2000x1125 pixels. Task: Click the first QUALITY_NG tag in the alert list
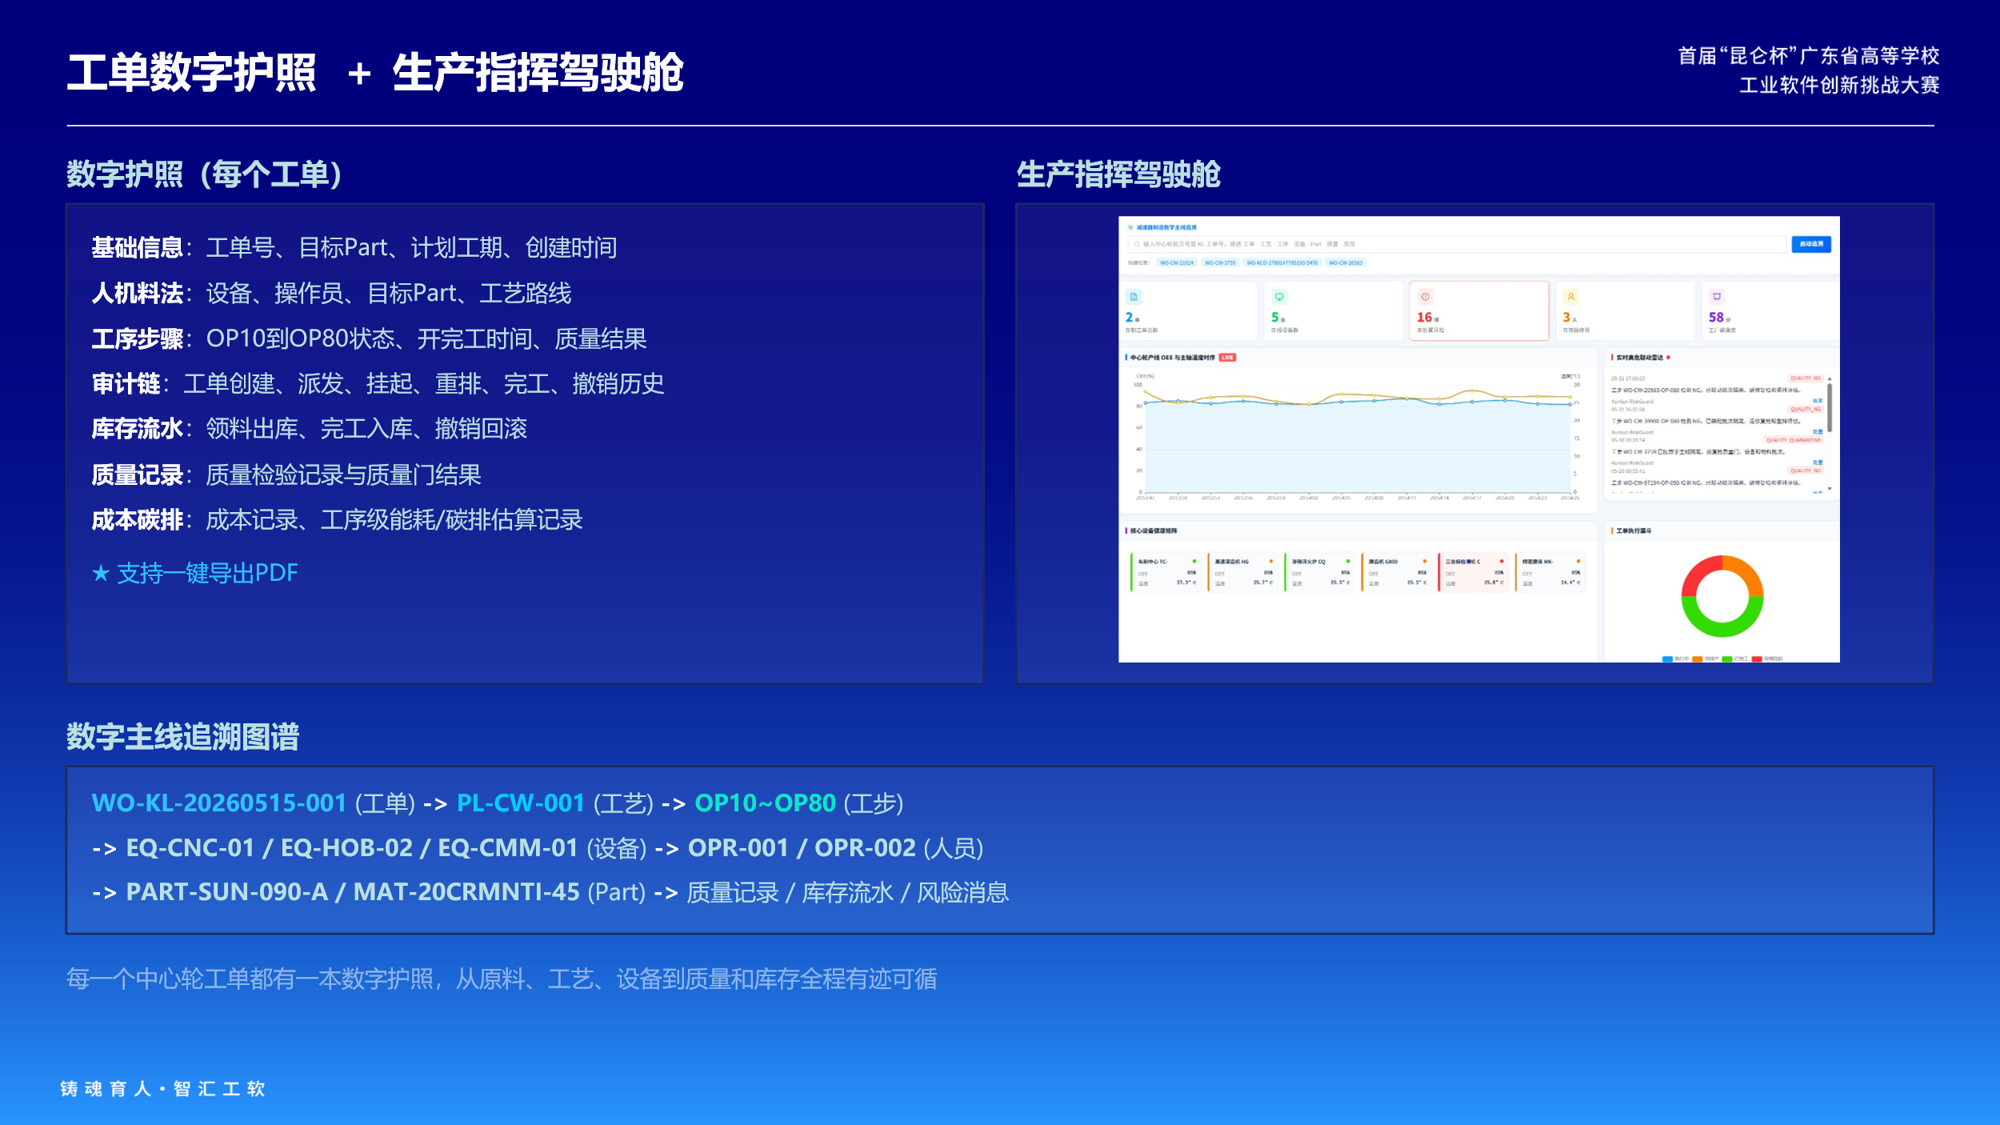click(x=1806, y=378)
